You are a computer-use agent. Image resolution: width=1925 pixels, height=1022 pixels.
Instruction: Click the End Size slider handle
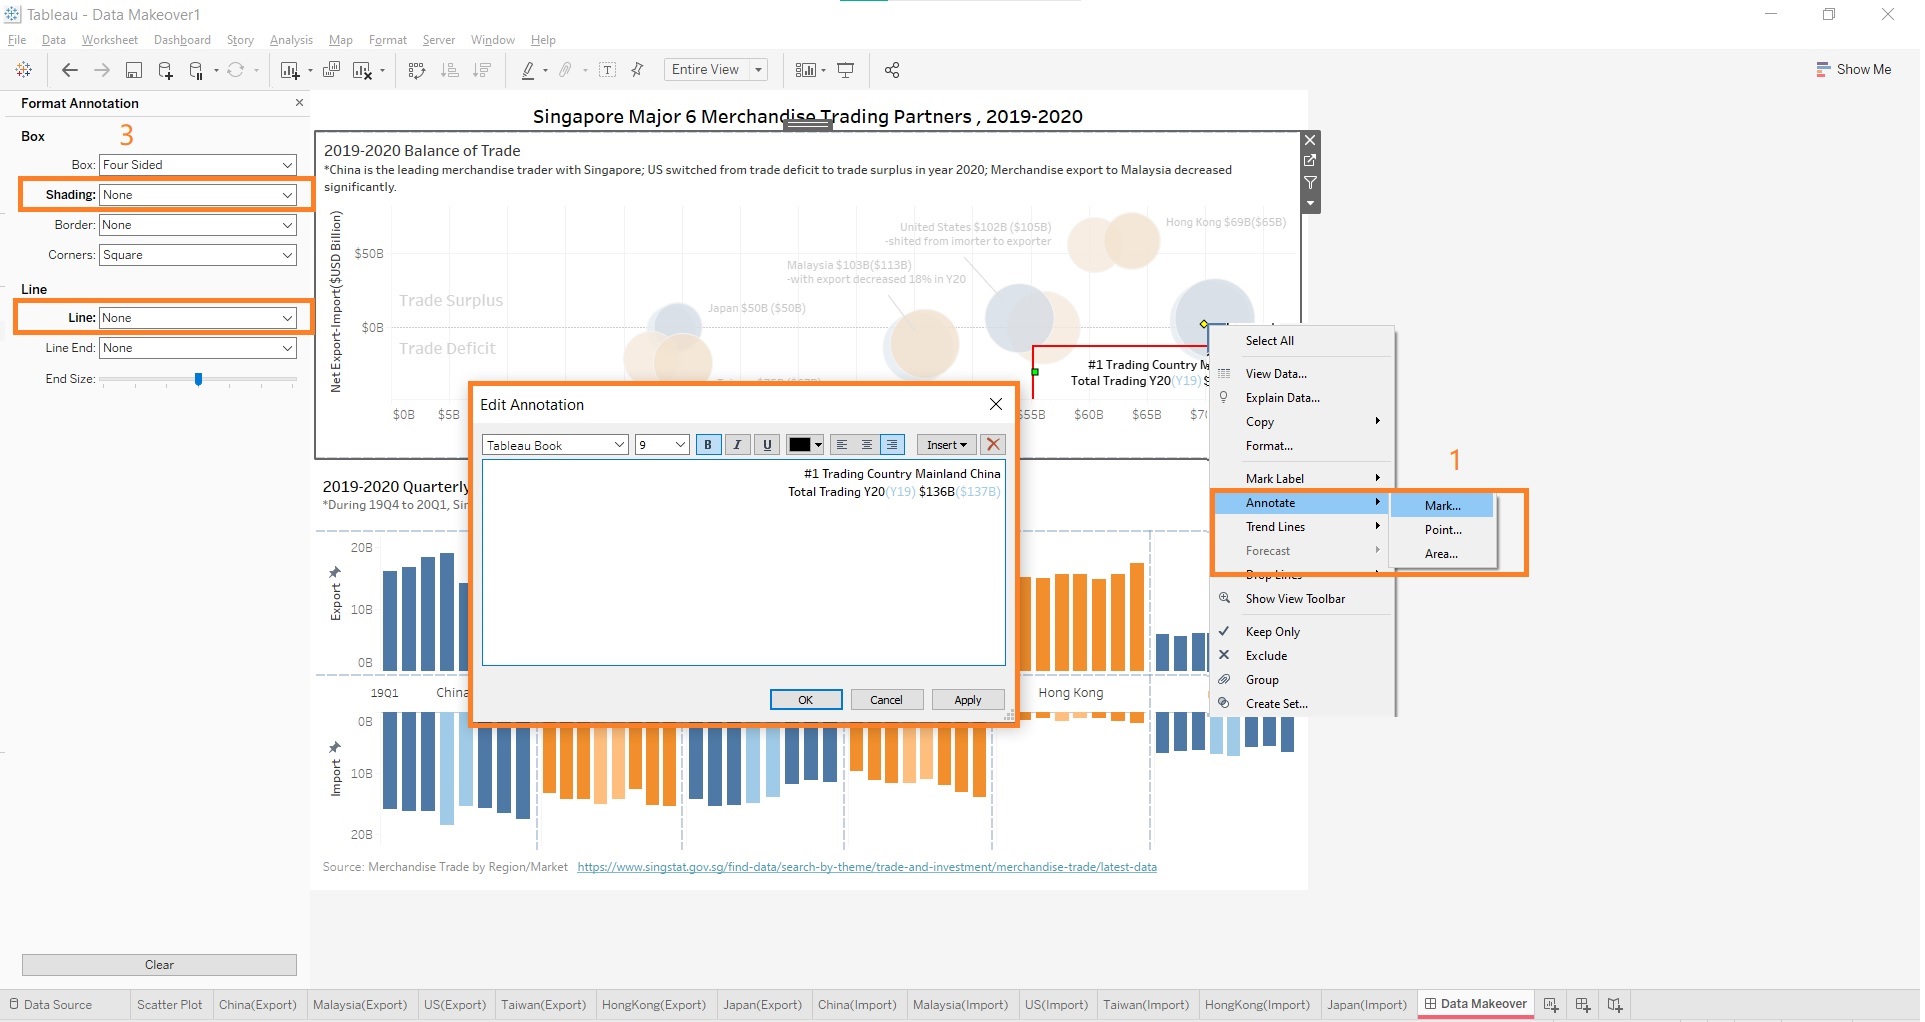[198, 379]
